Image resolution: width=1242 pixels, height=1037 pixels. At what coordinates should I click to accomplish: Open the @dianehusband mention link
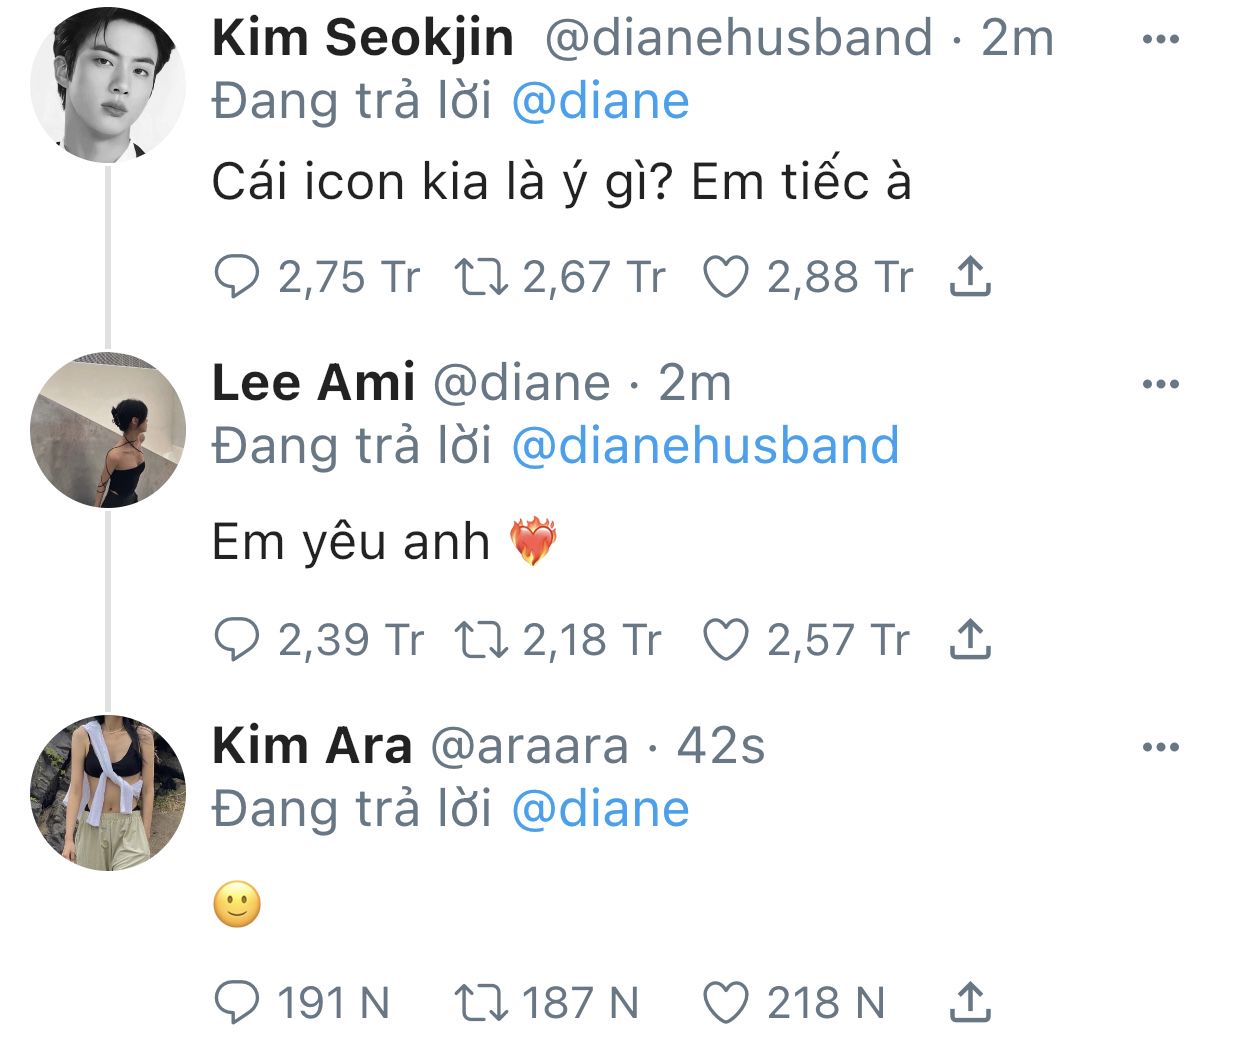(x=705, y=446)
